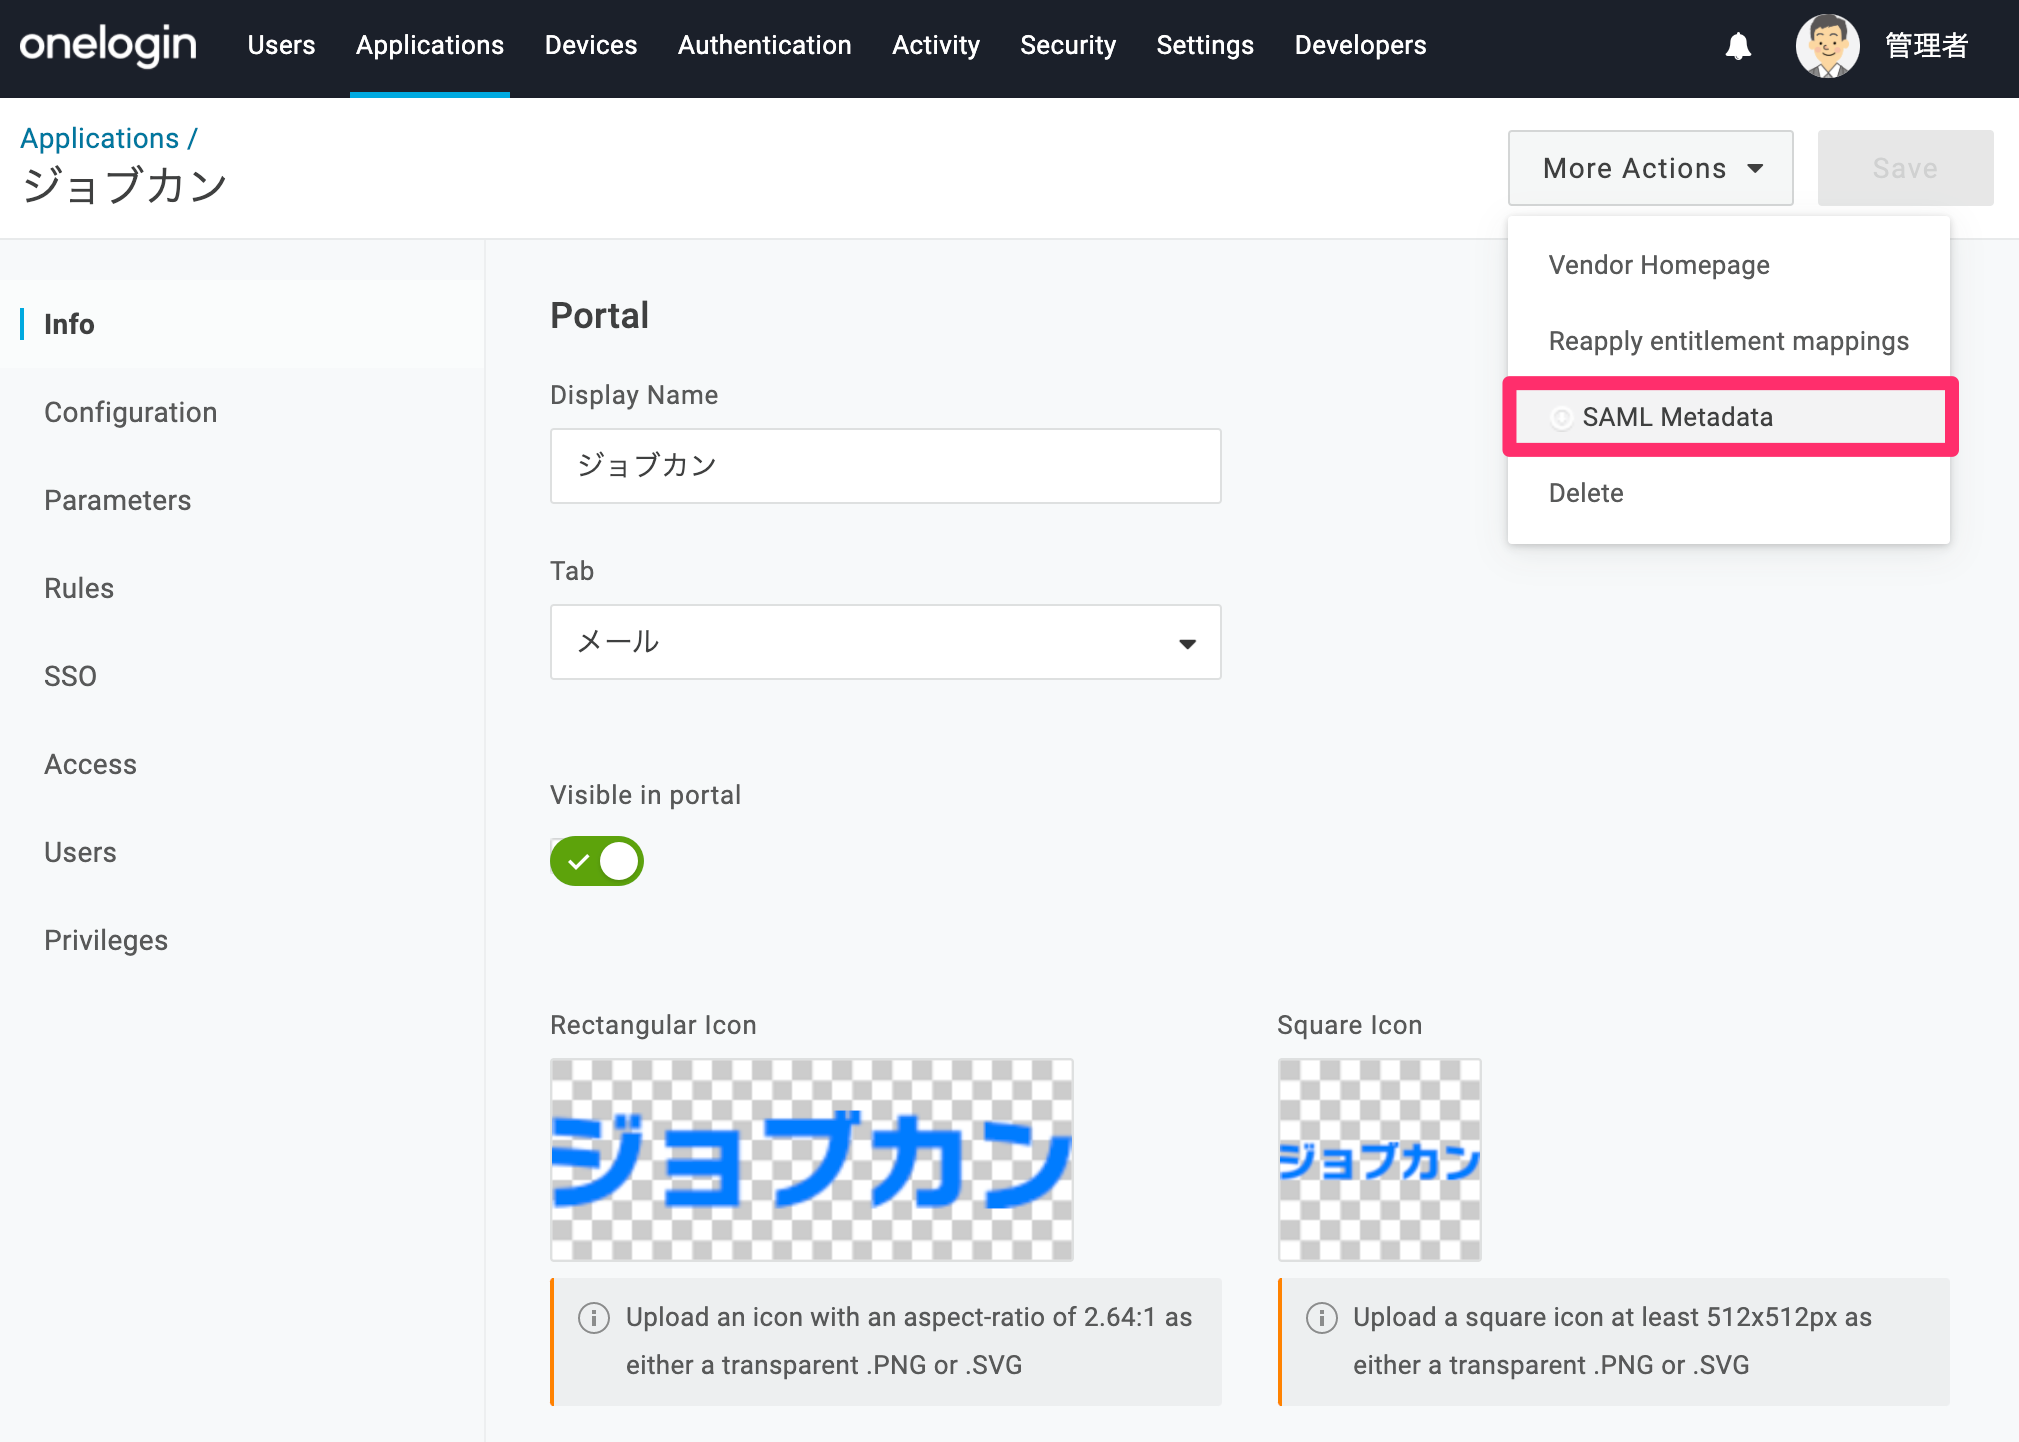Click the Visible in portal label
The image size is (2019, 1442).
click(645, 795)
